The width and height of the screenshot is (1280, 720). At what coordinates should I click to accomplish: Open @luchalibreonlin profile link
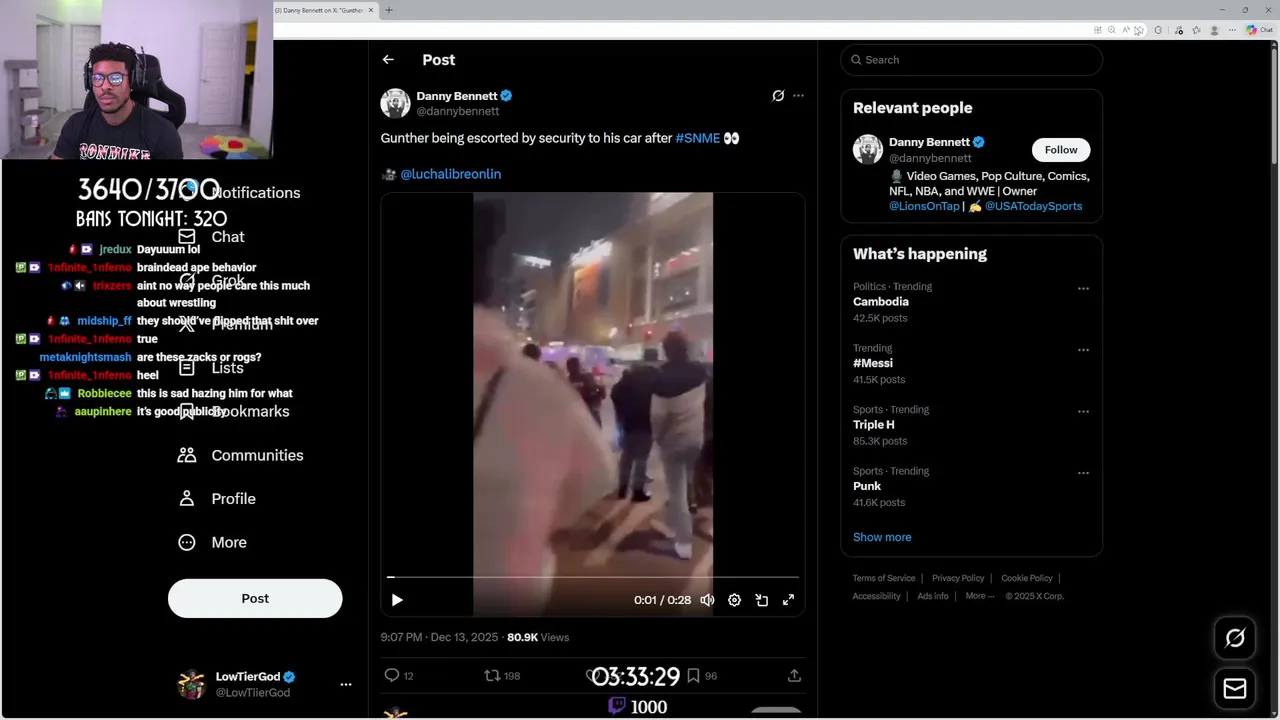pos(451,174)
